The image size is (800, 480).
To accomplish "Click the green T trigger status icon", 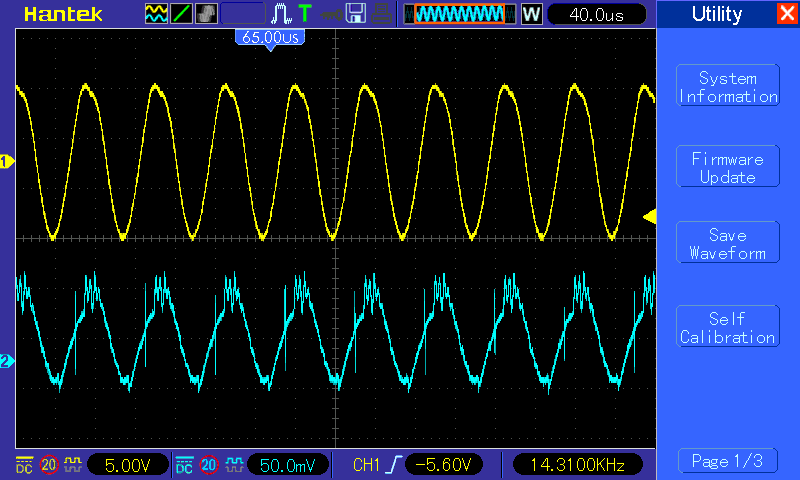I will pyautogui.click(x=305, y=14).
